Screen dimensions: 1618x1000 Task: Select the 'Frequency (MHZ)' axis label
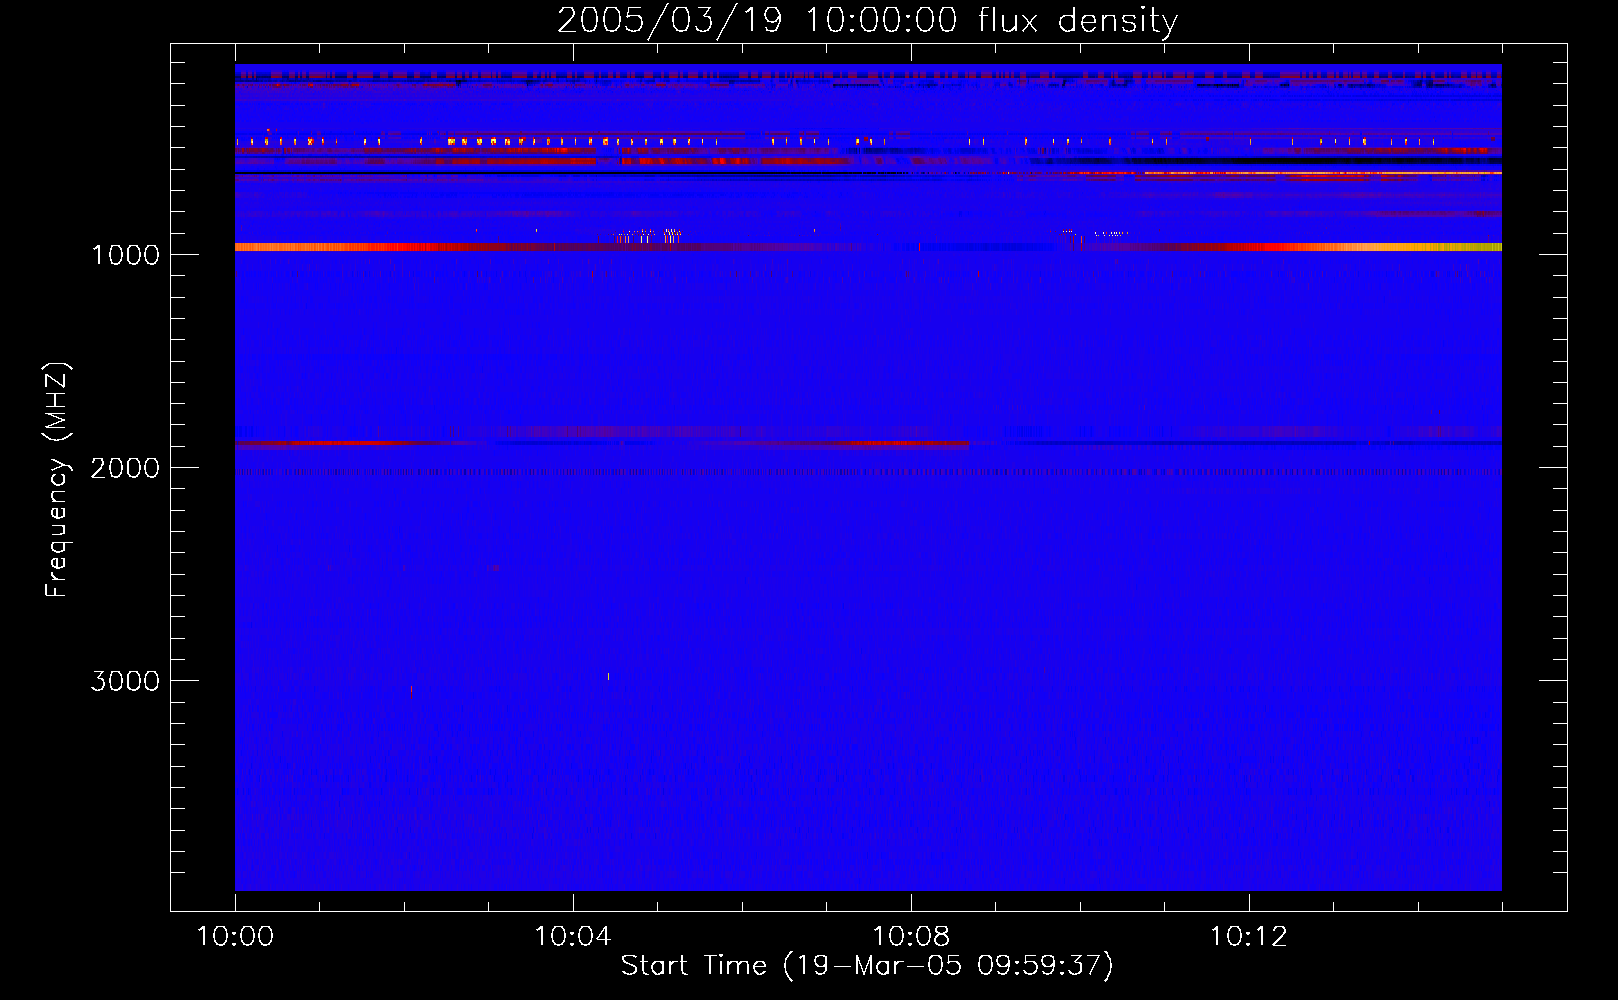pyautogui.click(x=58, y=480)
